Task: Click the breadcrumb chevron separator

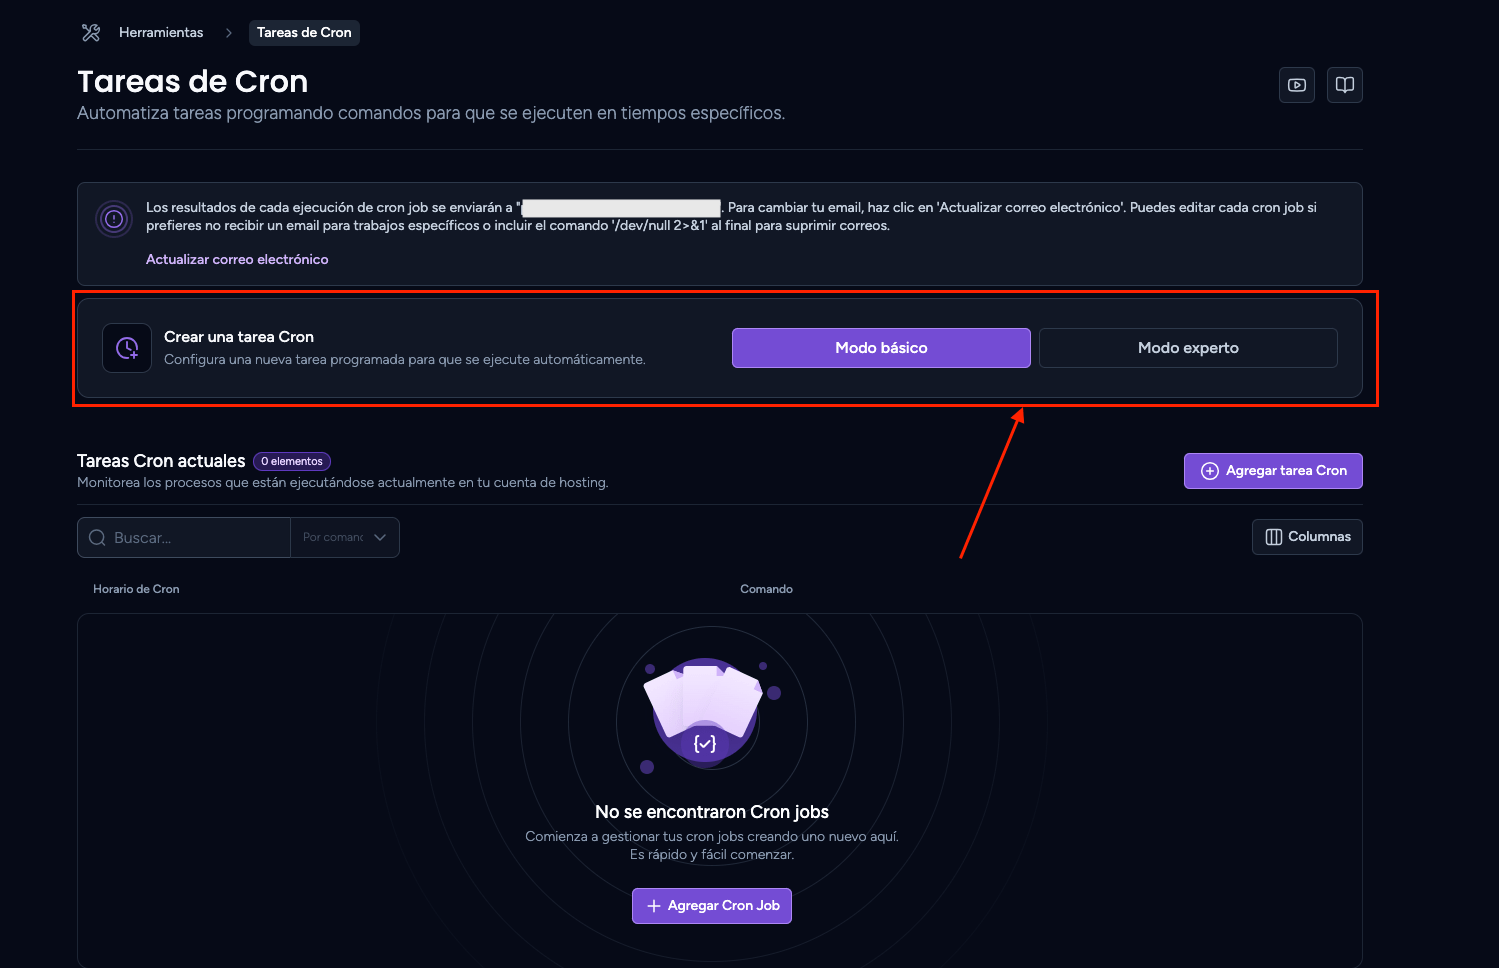Action: pyautogui.click(x=228, y=33)
